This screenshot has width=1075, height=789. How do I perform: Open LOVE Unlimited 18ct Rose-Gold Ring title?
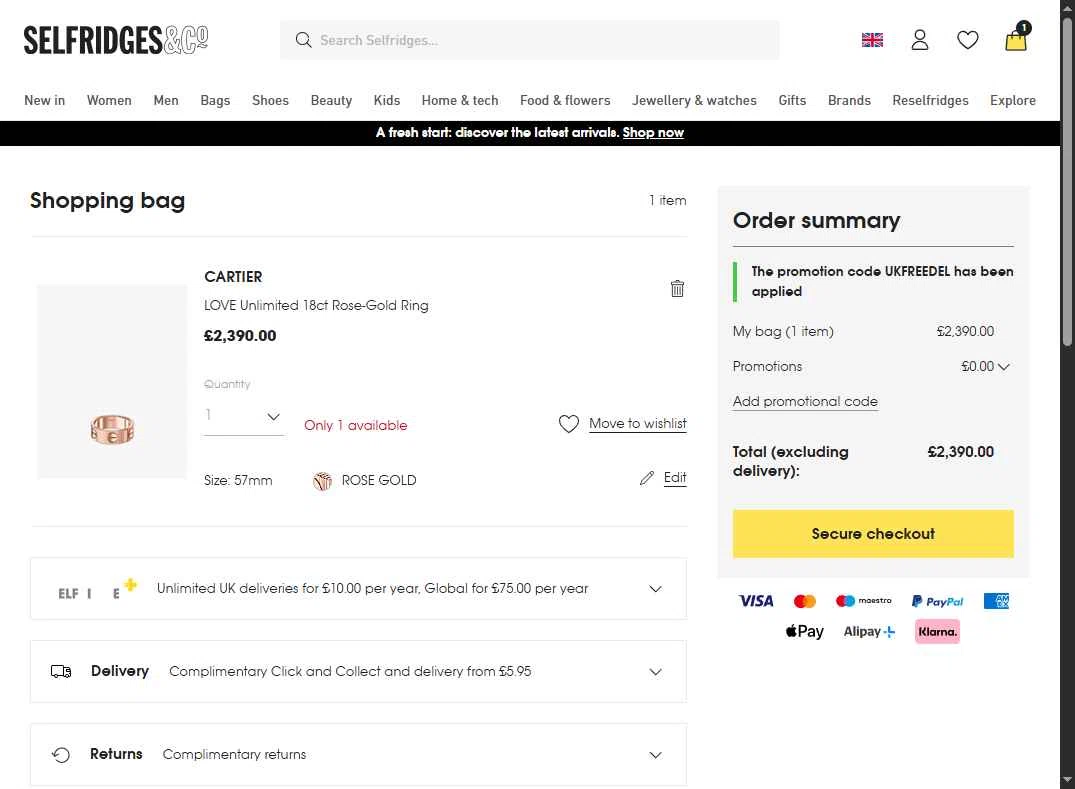pos(316,306)
